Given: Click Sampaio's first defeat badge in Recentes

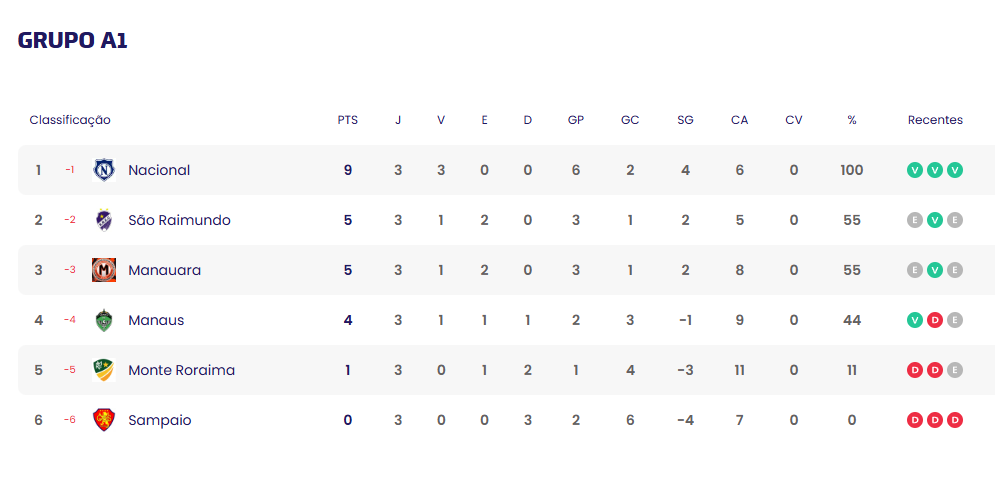Looking at the screenshot, I should pyautogui.click(x=914, y=420).
